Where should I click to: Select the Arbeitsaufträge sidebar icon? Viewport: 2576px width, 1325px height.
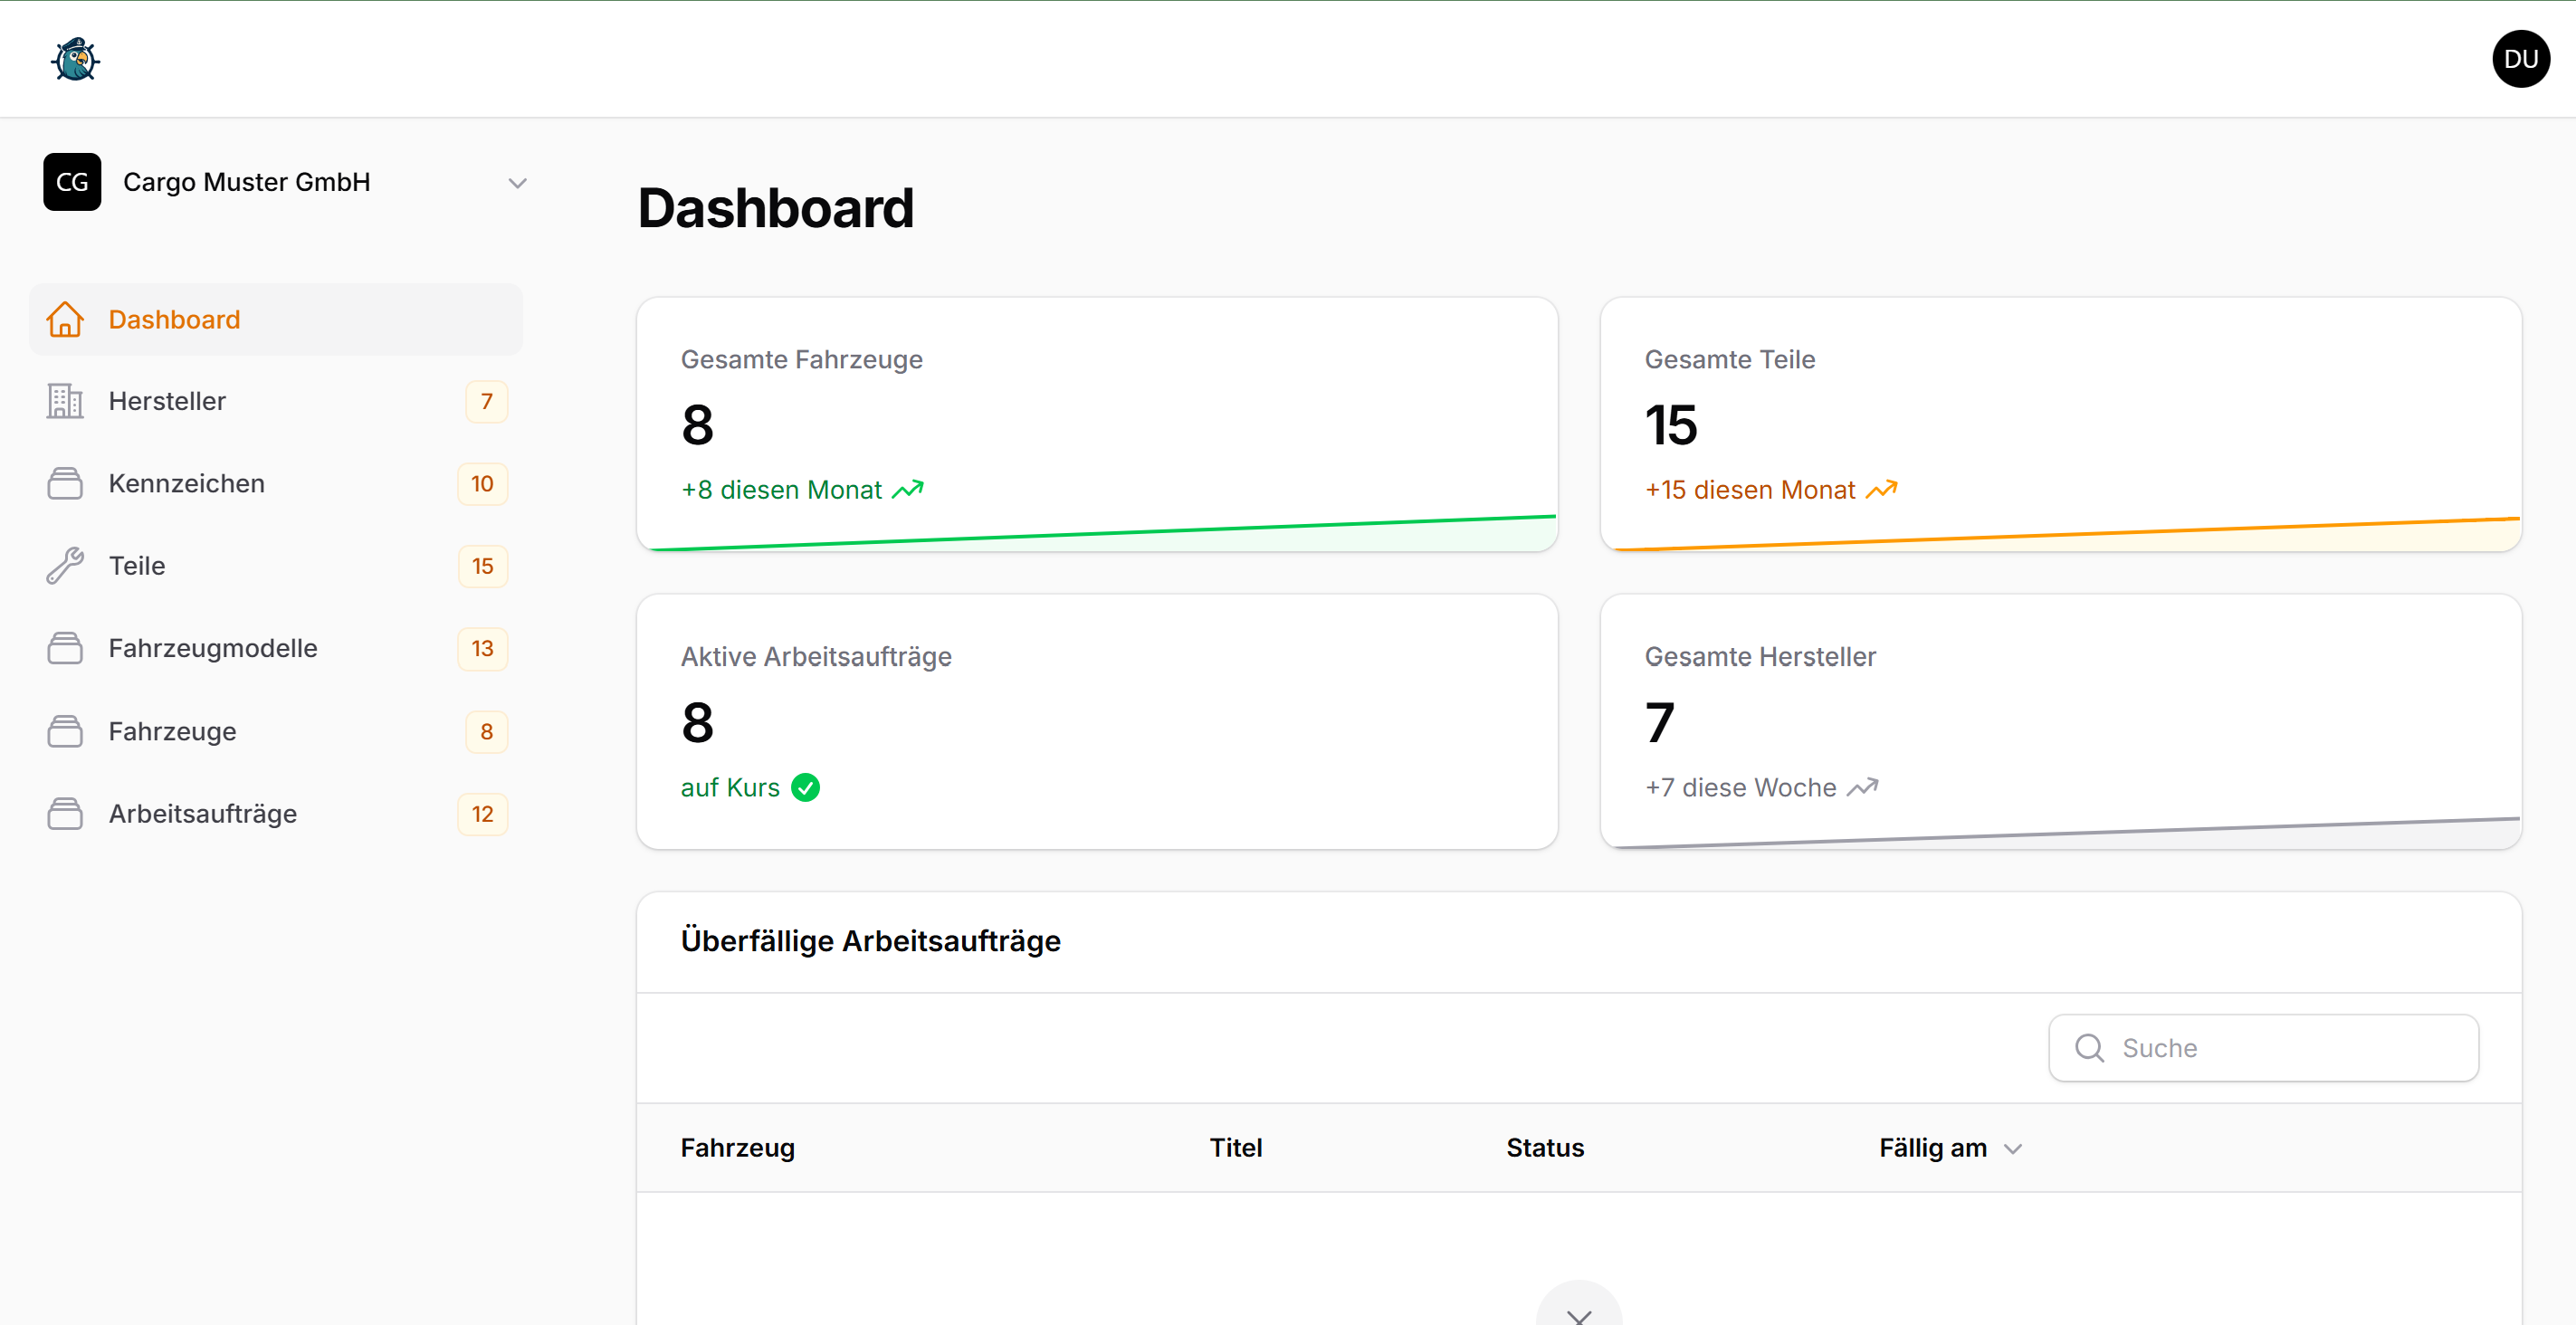coord(65,813)
